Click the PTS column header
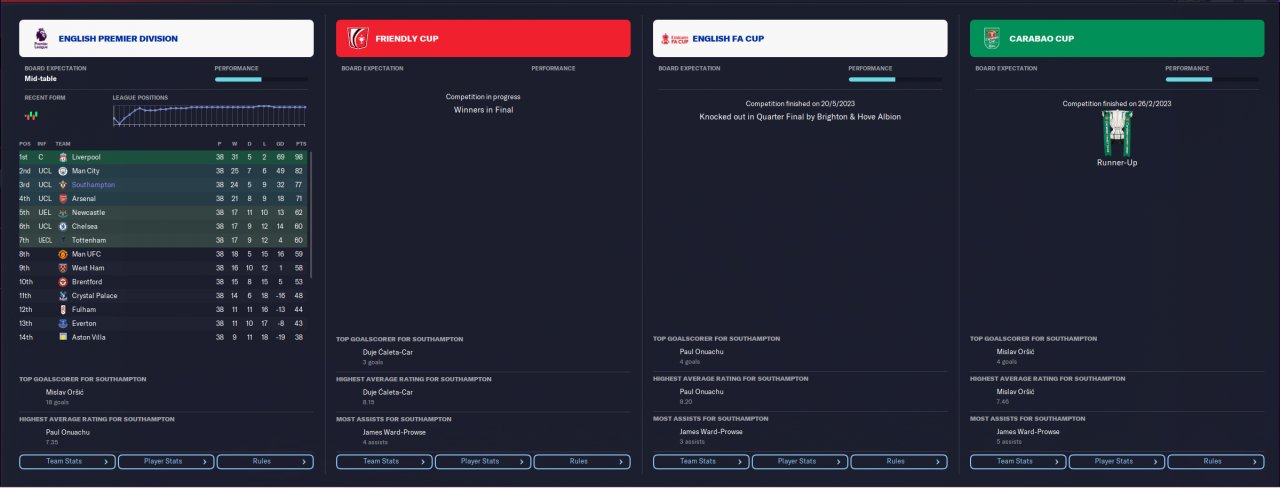This screenshot has height=488, width=1280. (x=301, y=144)
